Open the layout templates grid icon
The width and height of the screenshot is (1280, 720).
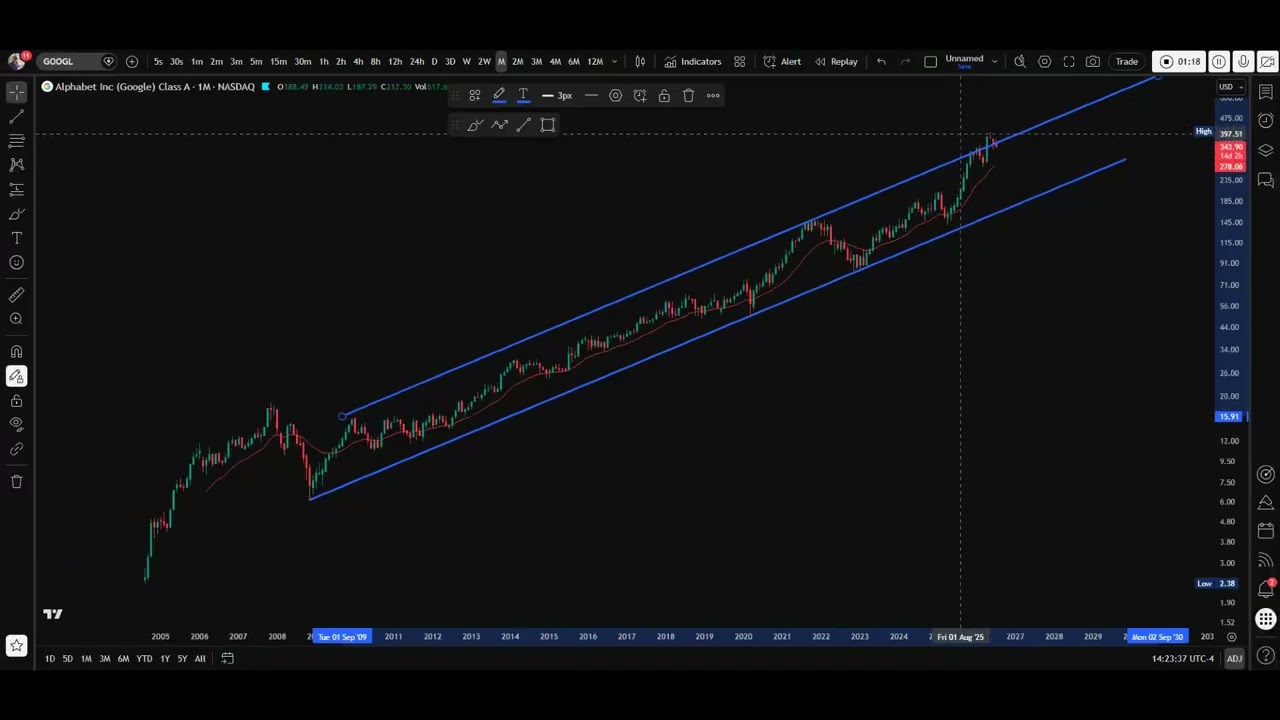(x=739, y=62)
